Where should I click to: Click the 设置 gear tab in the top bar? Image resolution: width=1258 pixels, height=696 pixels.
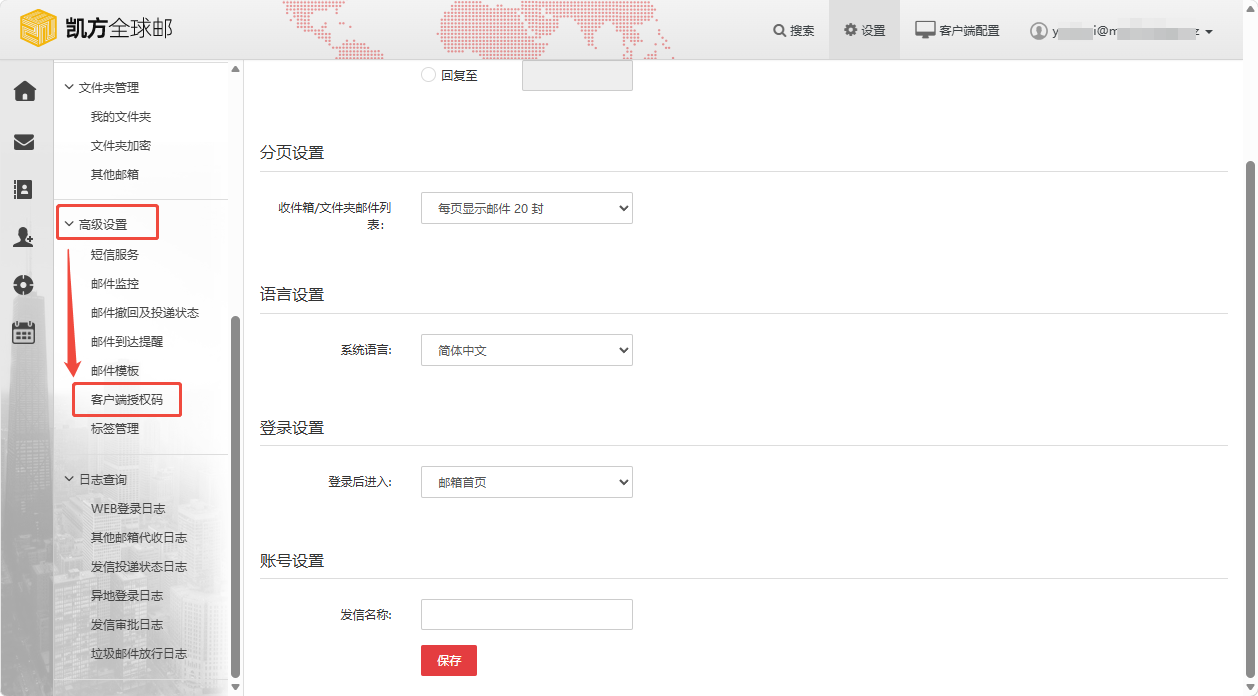click(865, 31)
